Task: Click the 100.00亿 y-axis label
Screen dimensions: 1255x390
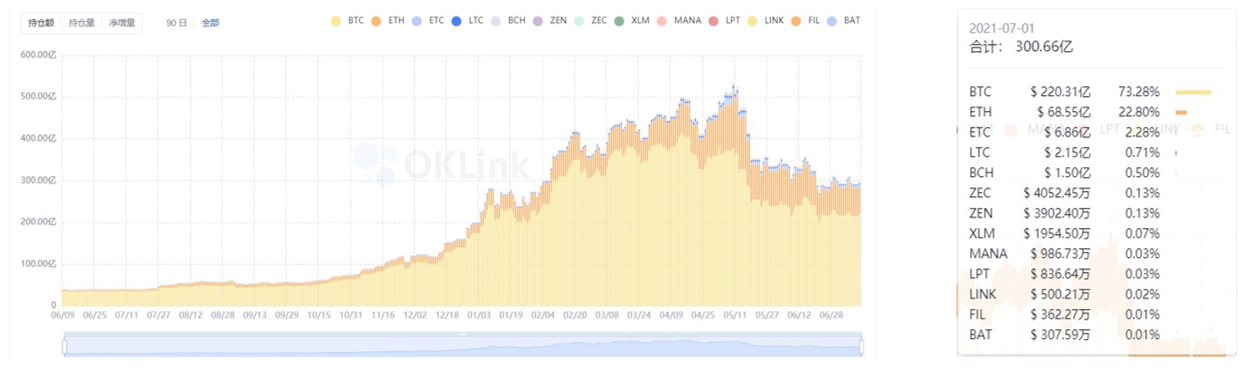Action: [38, 264]
